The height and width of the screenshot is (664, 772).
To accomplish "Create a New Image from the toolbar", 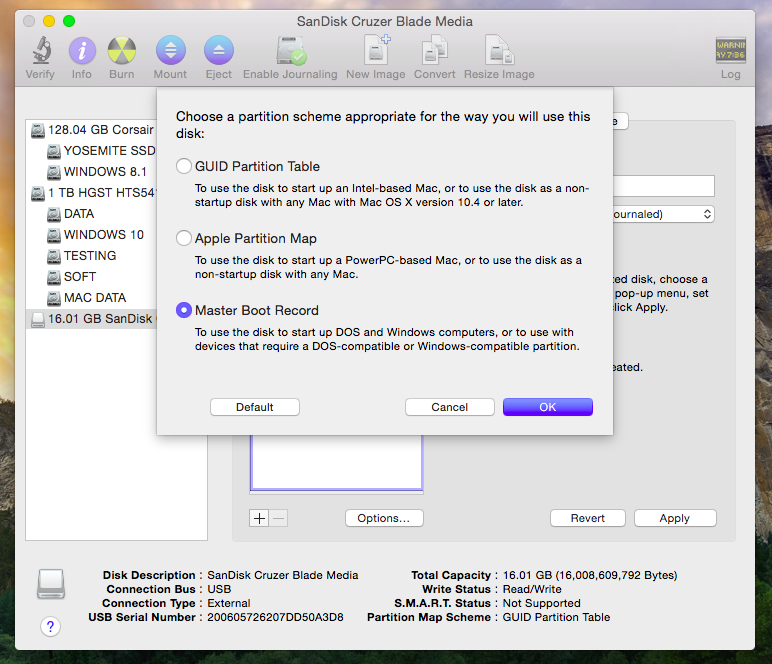I will (376, 49).
